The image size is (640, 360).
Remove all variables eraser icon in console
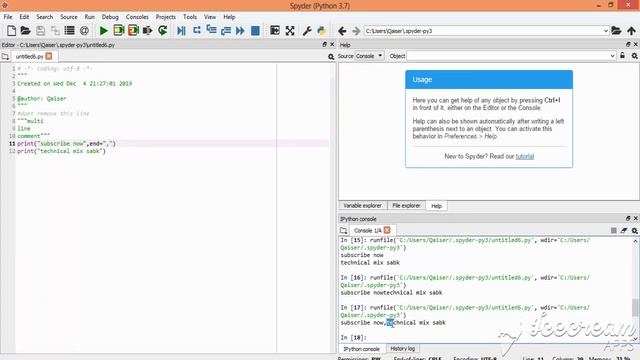point(624,231)
